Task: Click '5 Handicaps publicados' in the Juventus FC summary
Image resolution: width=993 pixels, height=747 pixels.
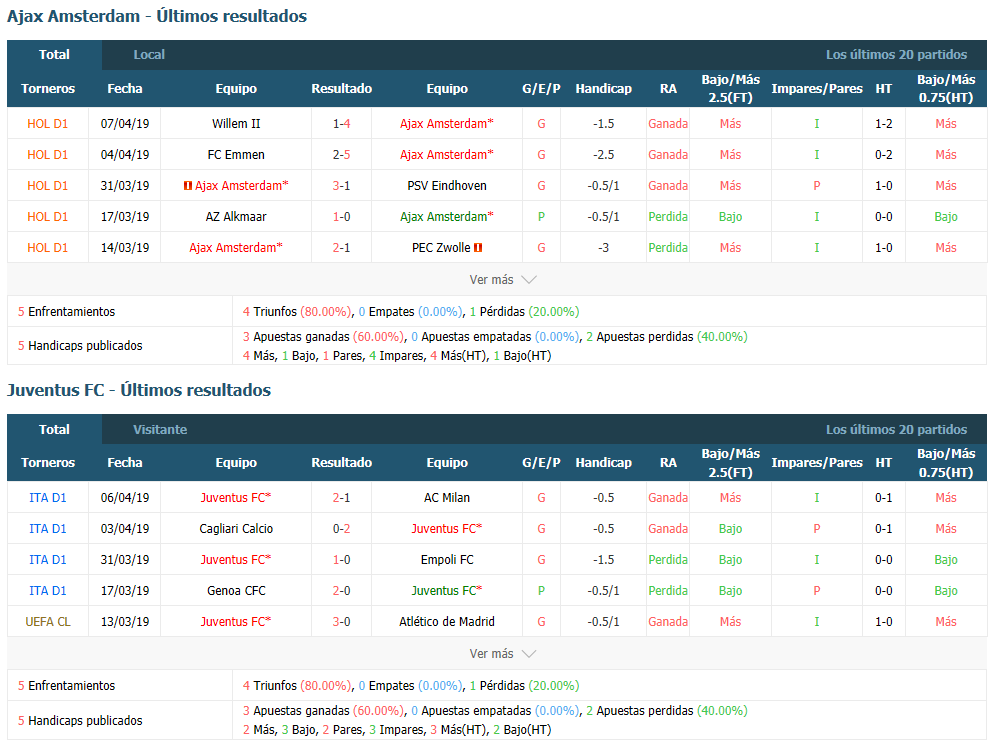Action: (x=80, y=720)
